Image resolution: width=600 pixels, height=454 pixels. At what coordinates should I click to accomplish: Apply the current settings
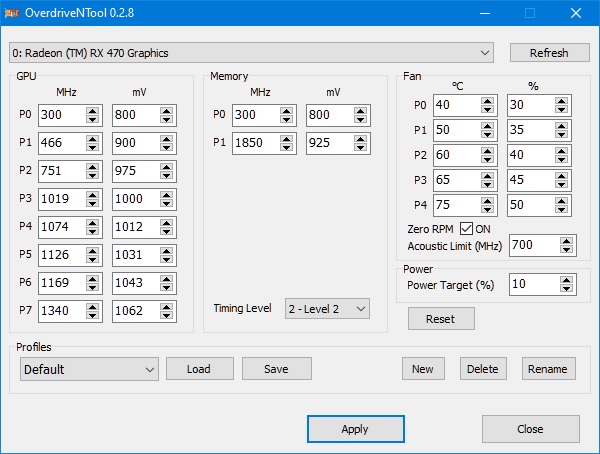point(355,429)
